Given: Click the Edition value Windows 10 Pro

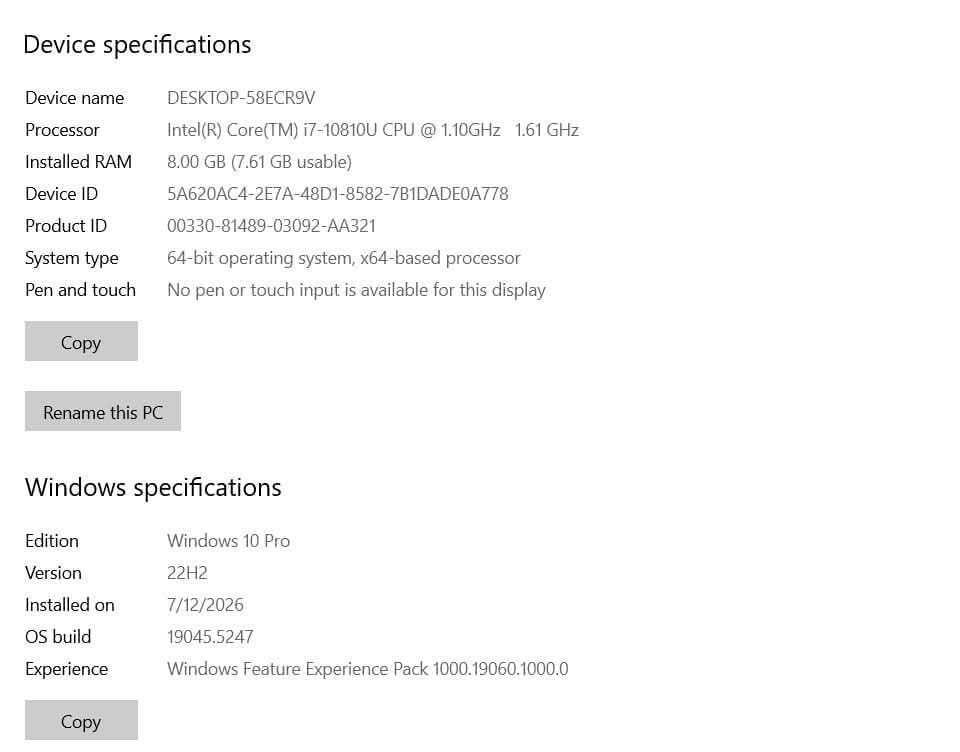Looking at the screenshot, I should (228, 541).
